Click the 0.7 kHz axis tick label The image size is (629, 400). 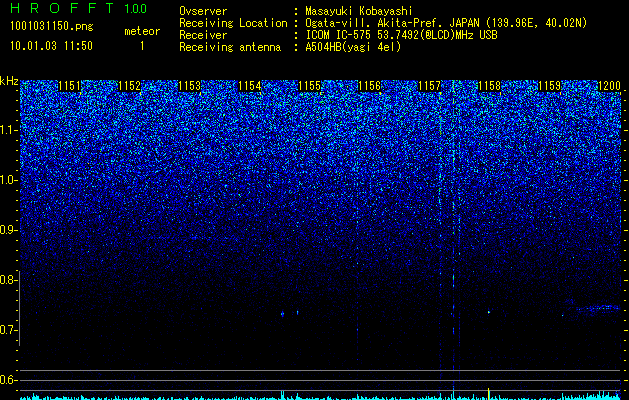point(7,330)
